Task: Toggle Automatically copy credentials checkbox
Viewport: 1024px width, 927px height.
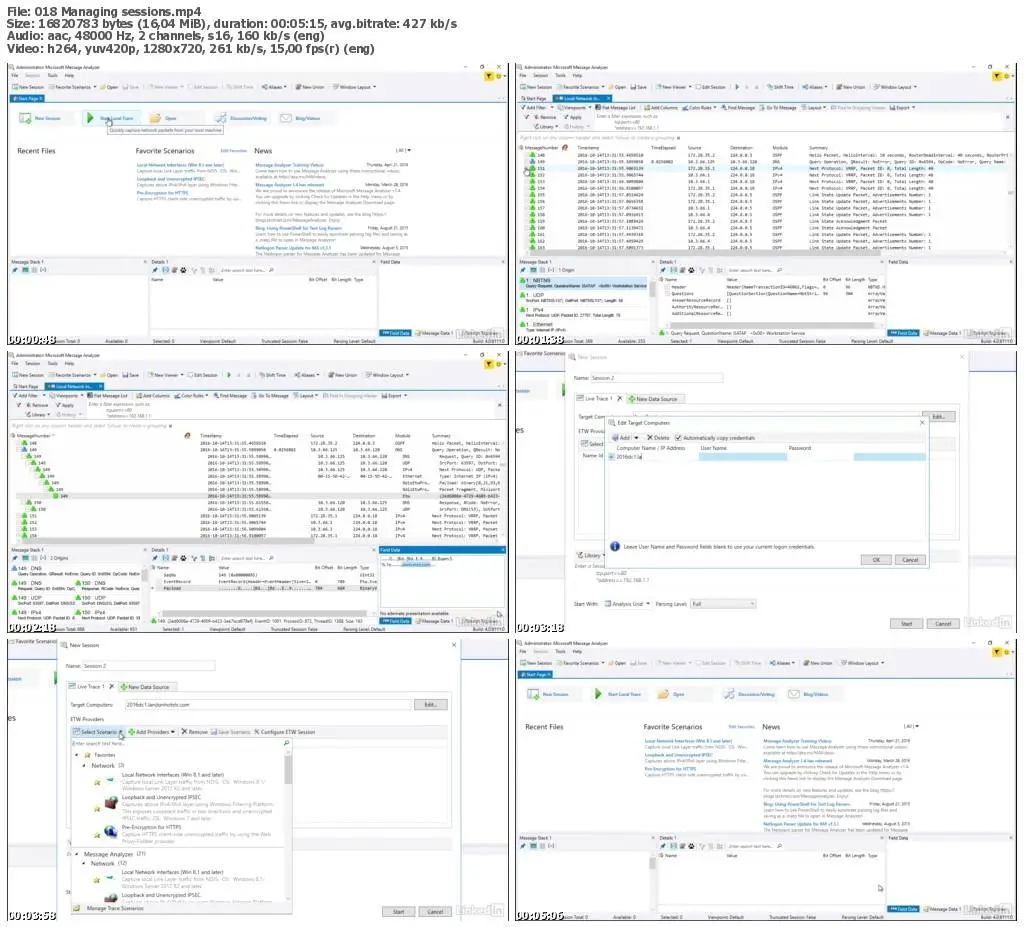Action: [x=678, y=438]
